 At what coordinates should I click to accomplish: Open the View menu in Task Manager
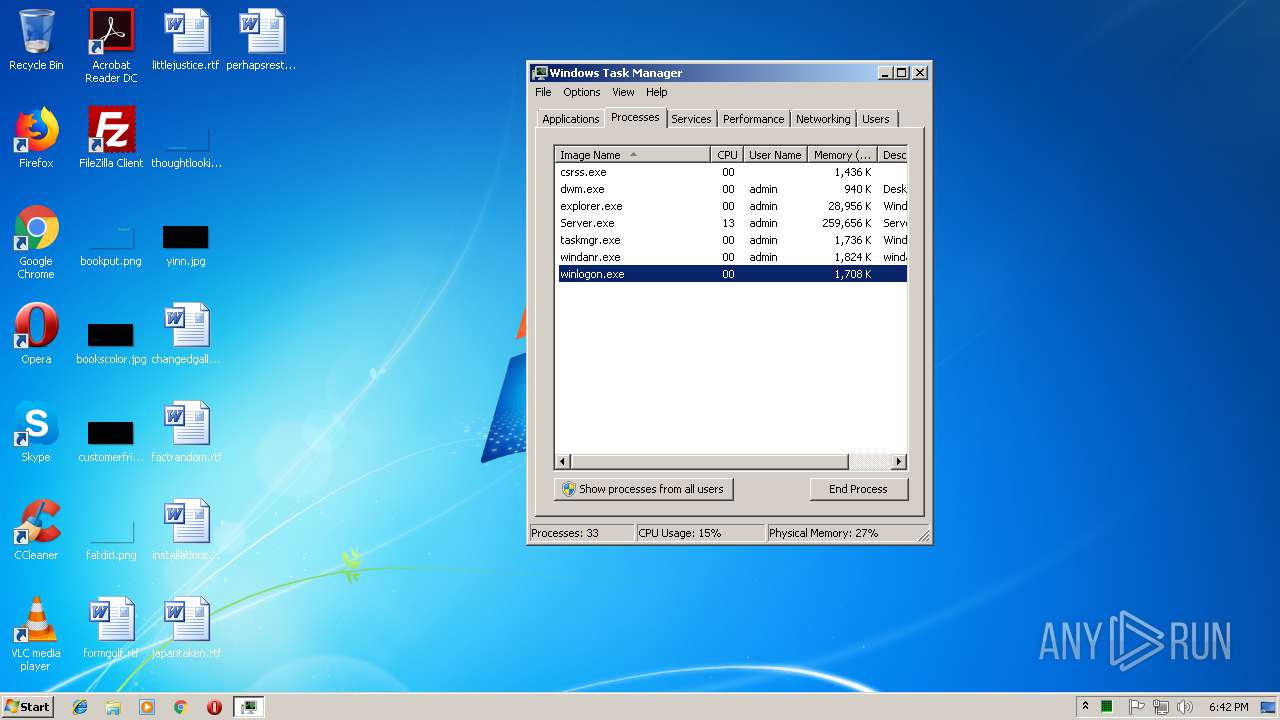coord(623,92)
